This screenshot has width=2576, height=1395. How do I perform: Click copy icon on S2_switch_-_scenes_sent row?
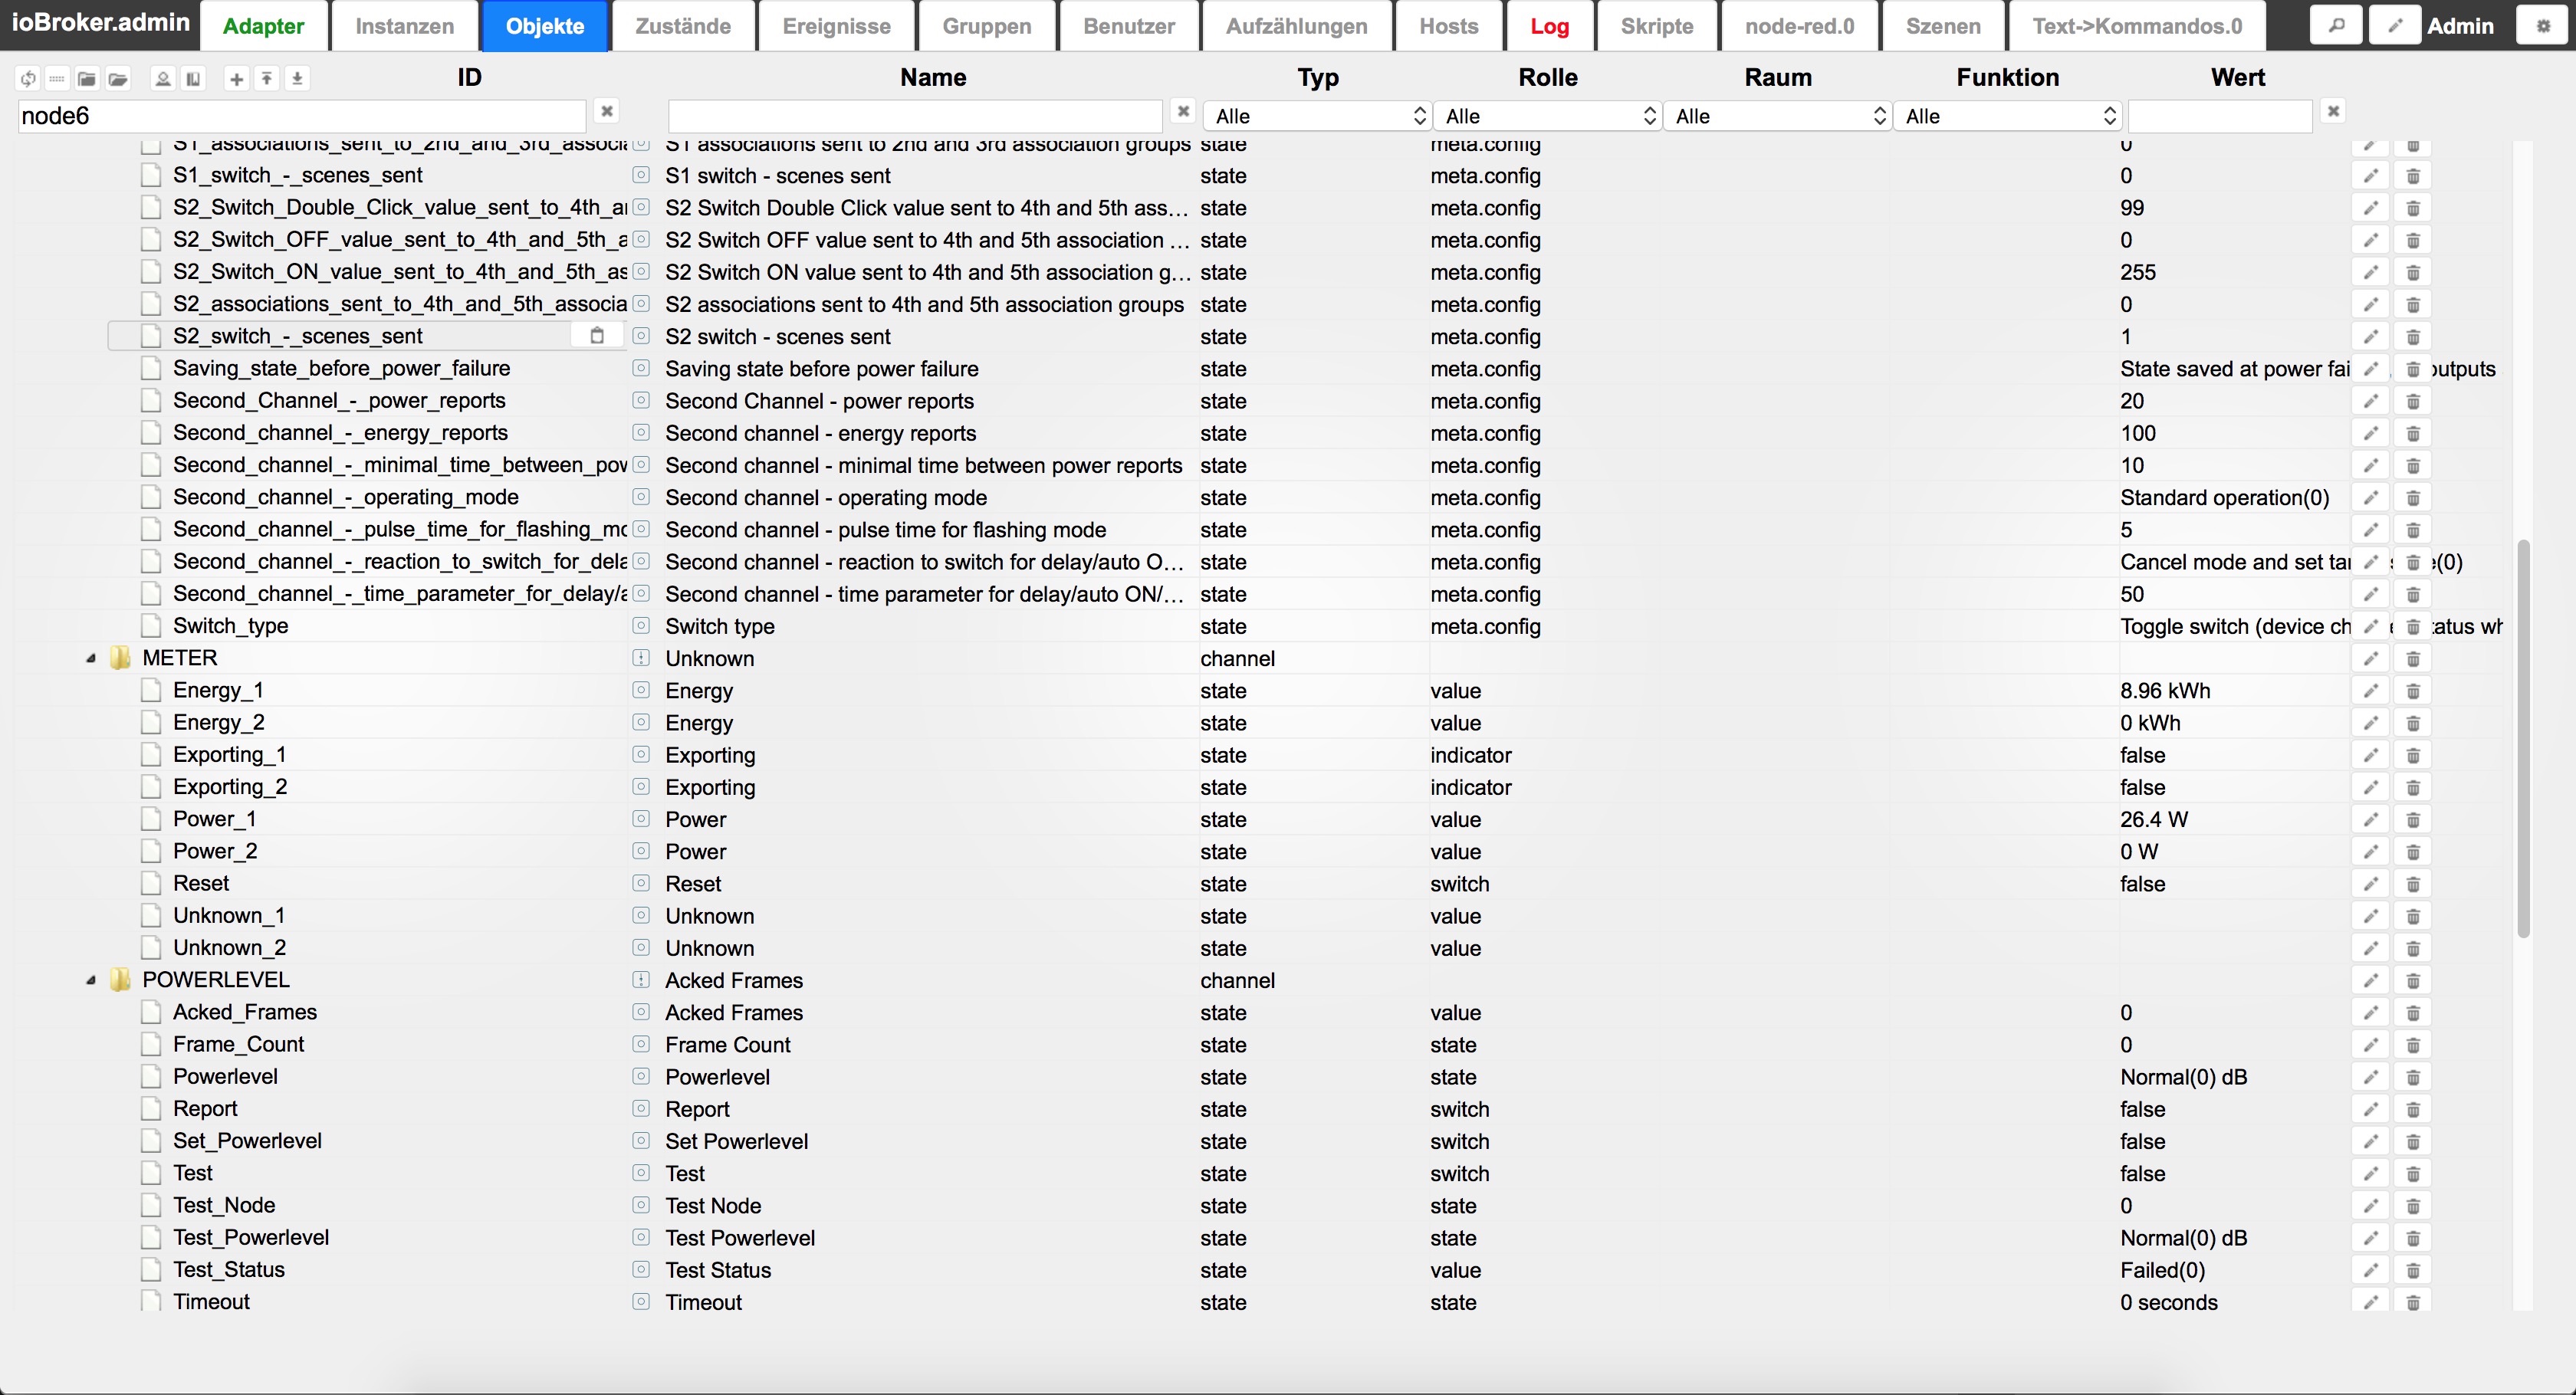pos(597,336)
